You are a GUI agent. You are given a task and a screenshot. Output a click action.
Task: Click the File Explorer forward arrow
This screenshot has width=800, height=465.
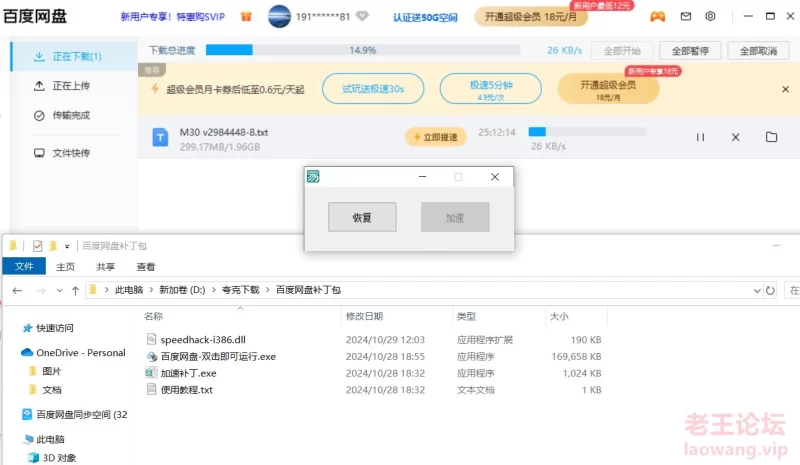(x=41, y=290)
